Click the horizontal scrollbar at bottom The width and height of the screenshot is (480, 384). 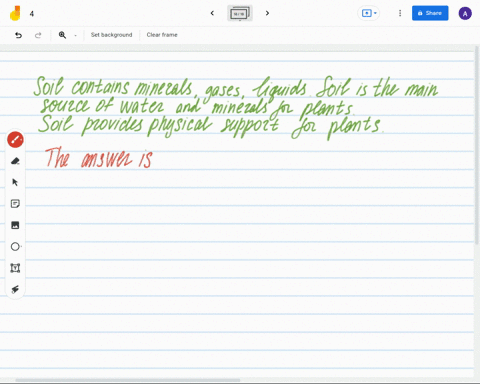coord(128,380)
